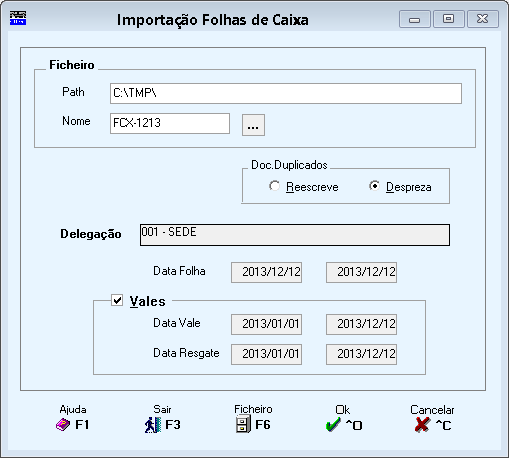Maximize the Importação Folhas de Caixa window
509x458 pixels.
tap(448, 19)
